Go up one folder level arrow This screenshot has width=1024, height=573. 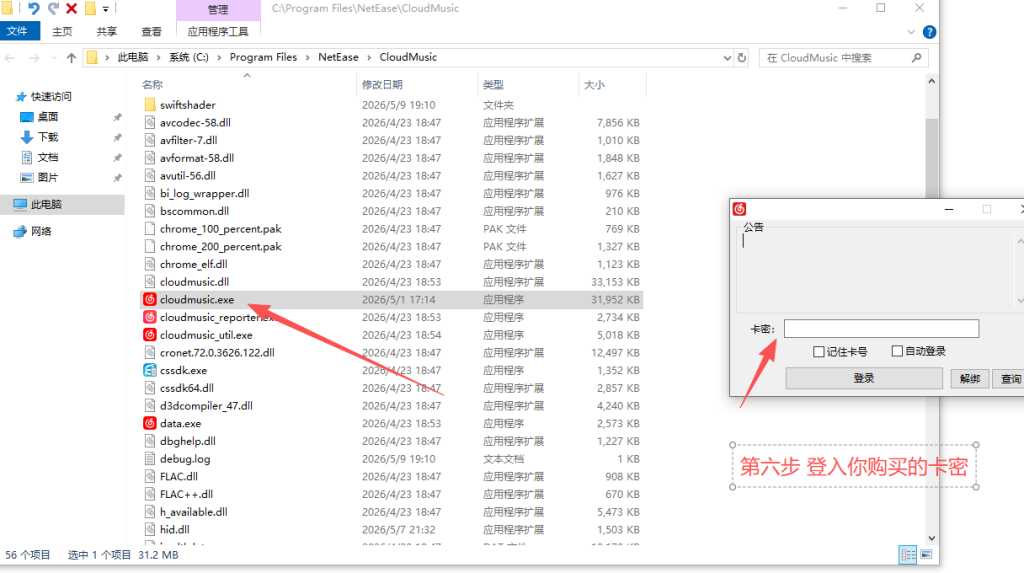[71, 57]
